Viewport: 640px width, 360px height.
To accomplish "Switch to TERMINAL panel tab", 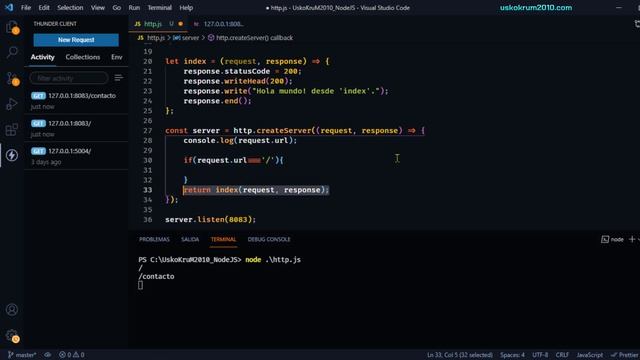I will [x=223, y=239].
